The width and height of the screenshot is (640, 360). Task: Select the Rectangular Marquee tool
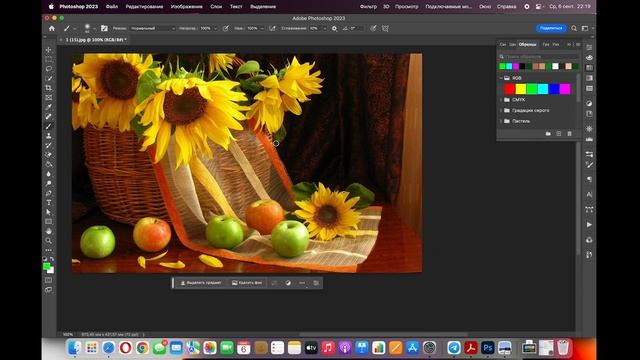49,59
